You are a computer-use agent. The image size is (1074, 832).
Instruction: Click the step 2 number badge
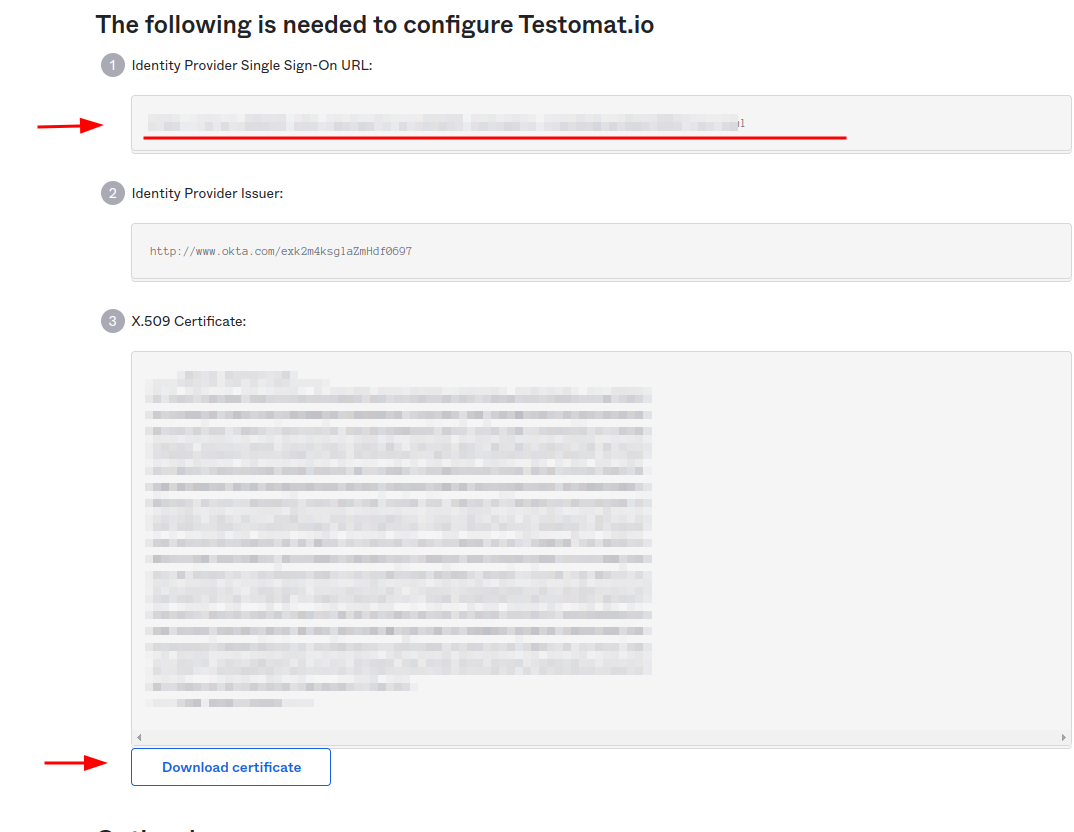[x=112, y=193]
